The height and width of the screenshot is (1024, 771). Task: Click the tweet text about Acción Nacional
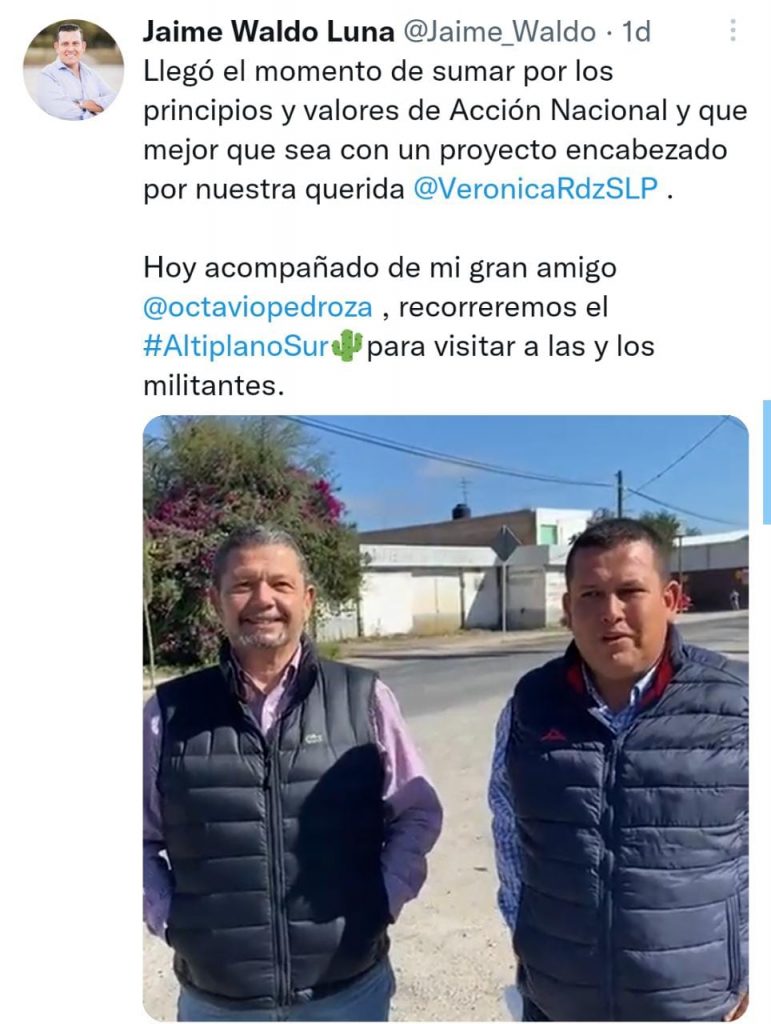[445, 130]
